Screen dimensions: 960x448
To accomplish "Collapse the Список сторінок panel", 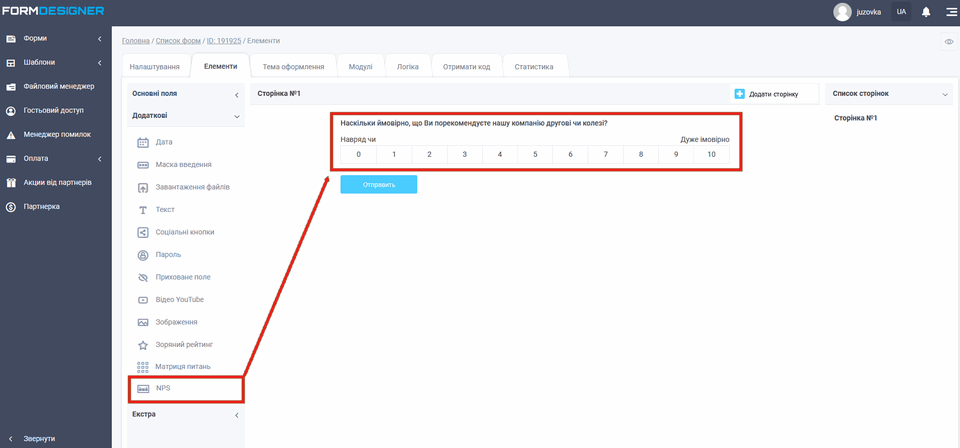I will tap(945, 94).
